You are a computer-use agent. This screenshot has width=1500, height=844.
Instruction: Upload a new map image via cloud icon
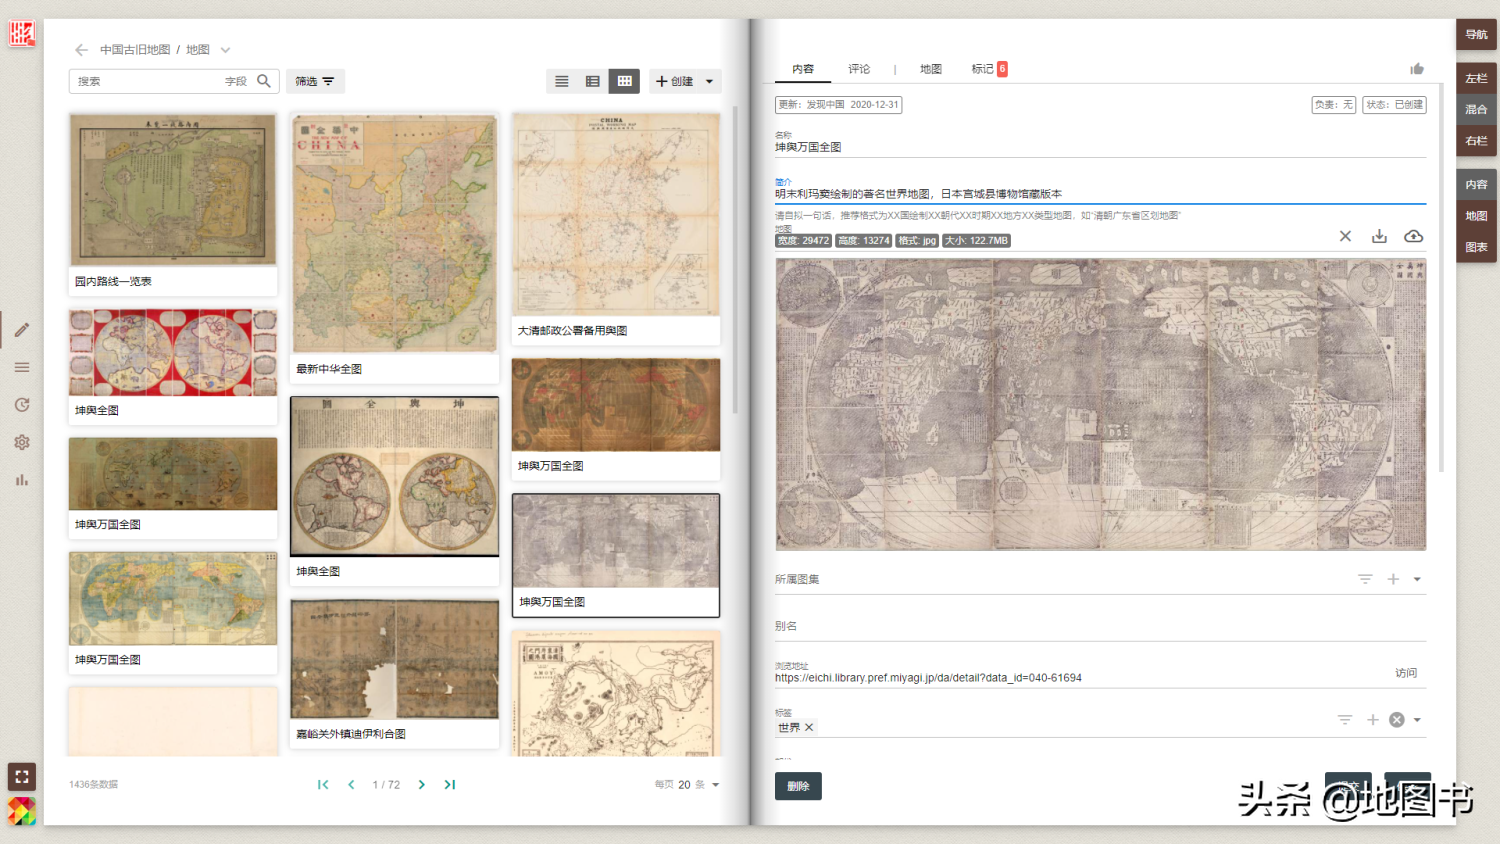1413,236
